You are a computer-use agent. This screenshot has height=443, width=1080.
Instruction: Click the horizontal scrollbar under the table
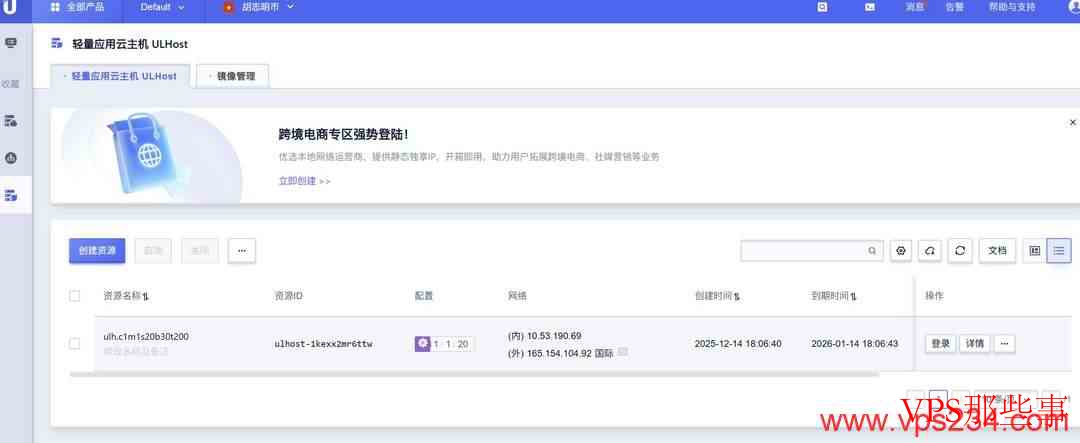point(475,374)
